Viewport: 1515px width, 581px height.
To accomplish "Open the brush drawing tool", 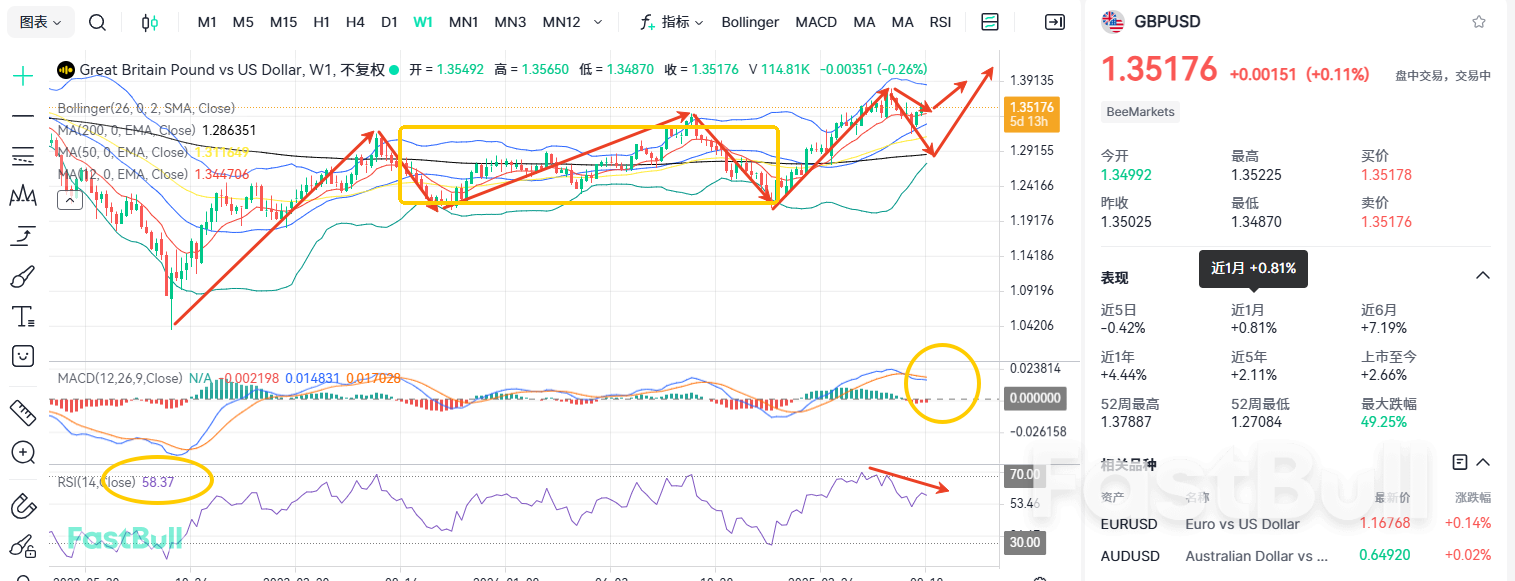I will (21, 276).
